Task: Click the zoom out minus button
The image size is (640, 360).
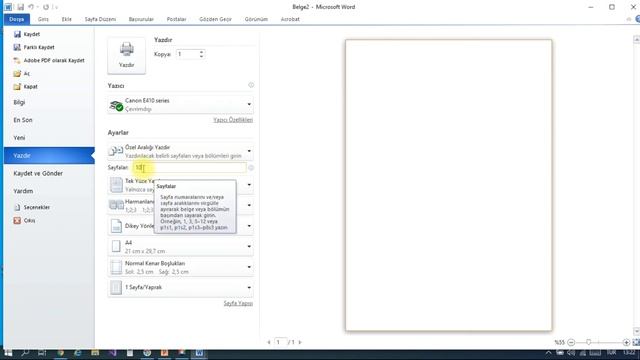Action: (571, 342)
